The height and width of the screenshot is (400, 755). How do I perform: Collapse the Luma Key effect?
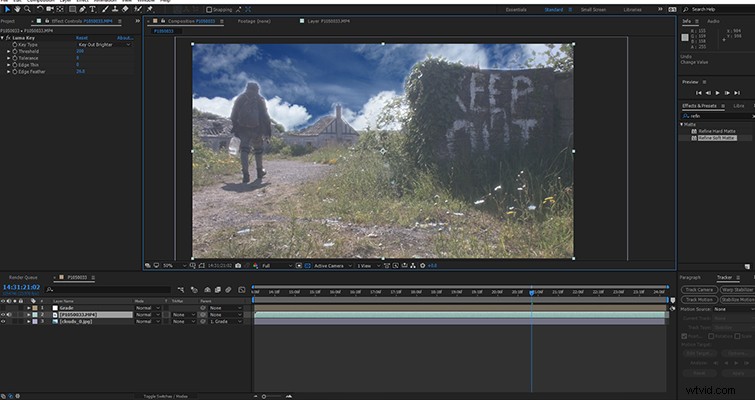[x=2, y=38]
